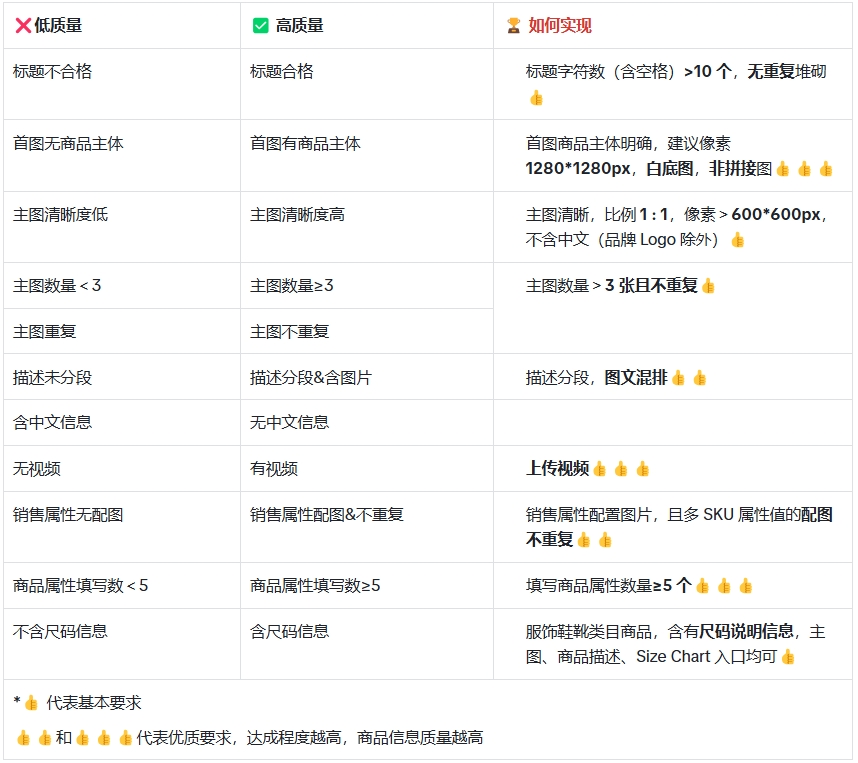This screenshot has width=858, height=763.
Task: Click thumbs-up after 品牌 Logo 除外
Action: click(738, 240)
